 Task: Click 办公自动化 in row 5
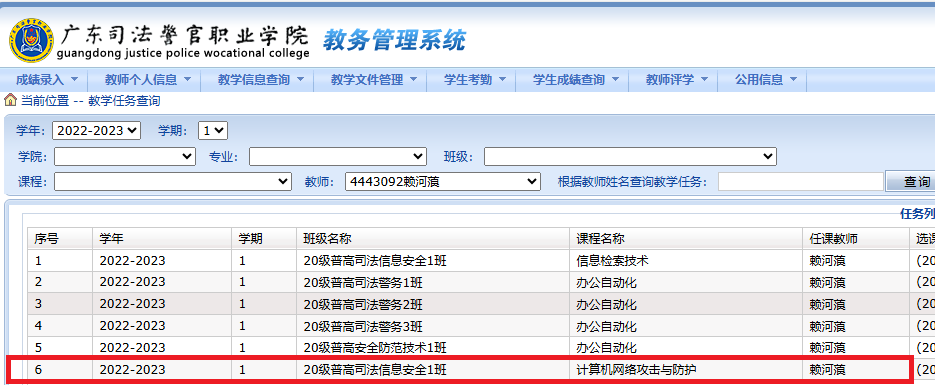pyautogui.click(x=606, y=348)
